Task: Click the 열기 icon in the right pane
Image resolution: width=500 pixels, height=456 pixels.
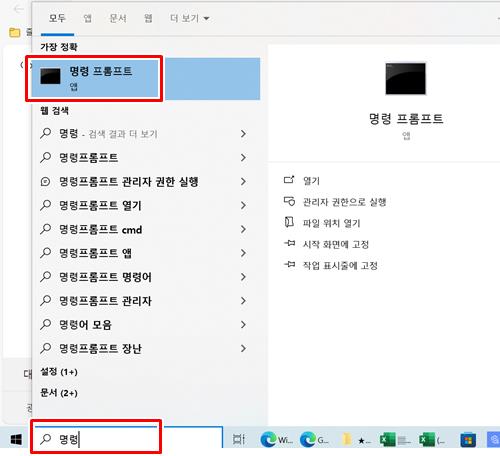Action: pos(289,180)
